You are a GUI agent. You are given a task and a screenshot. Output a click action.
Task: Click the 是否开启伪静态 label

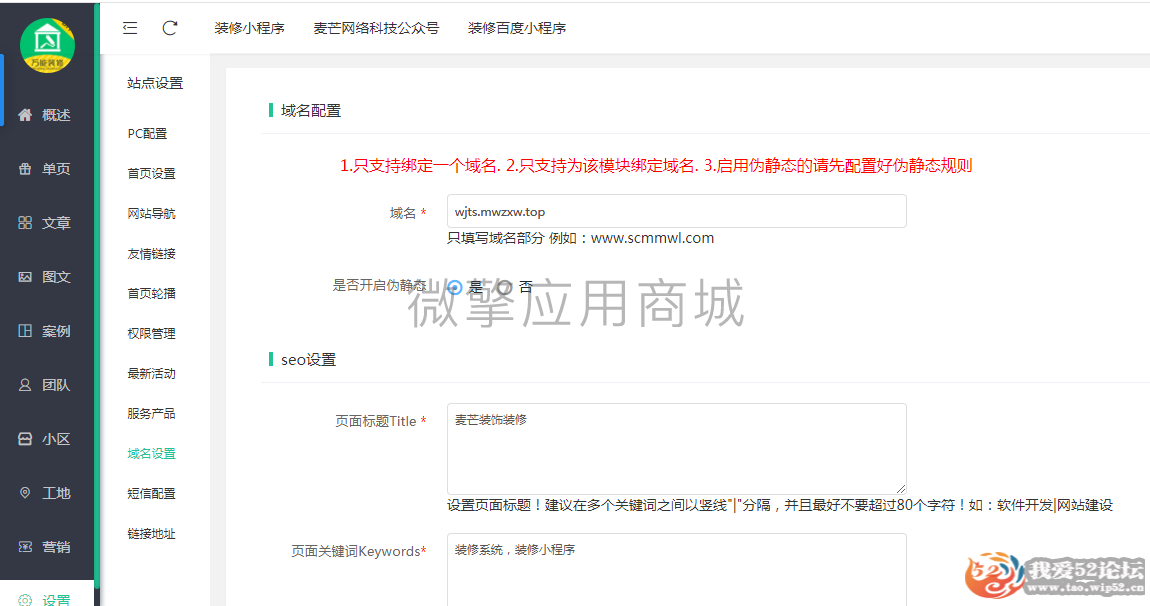(379, 285)
